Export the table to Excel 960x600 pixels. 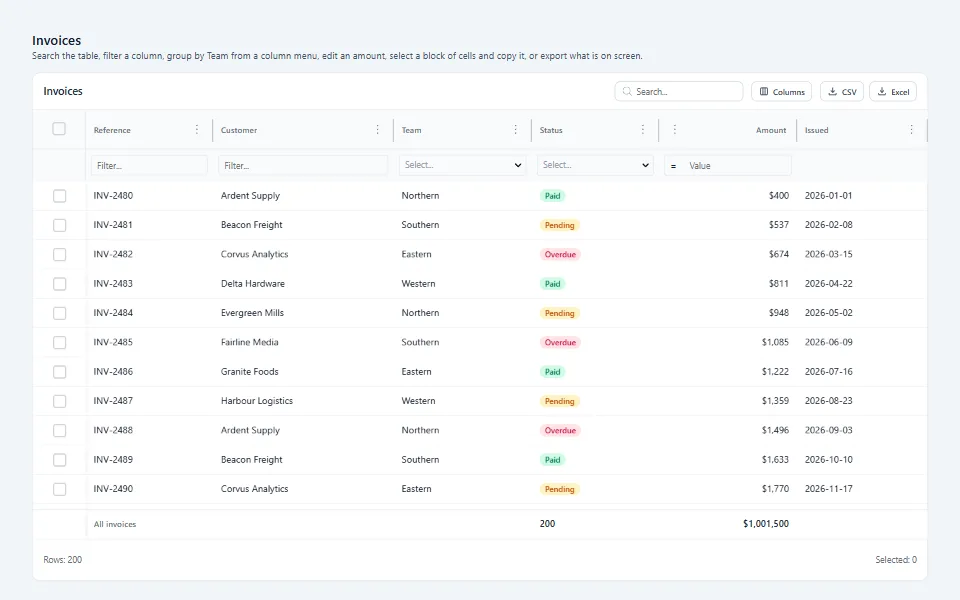(x=893, y=91)
